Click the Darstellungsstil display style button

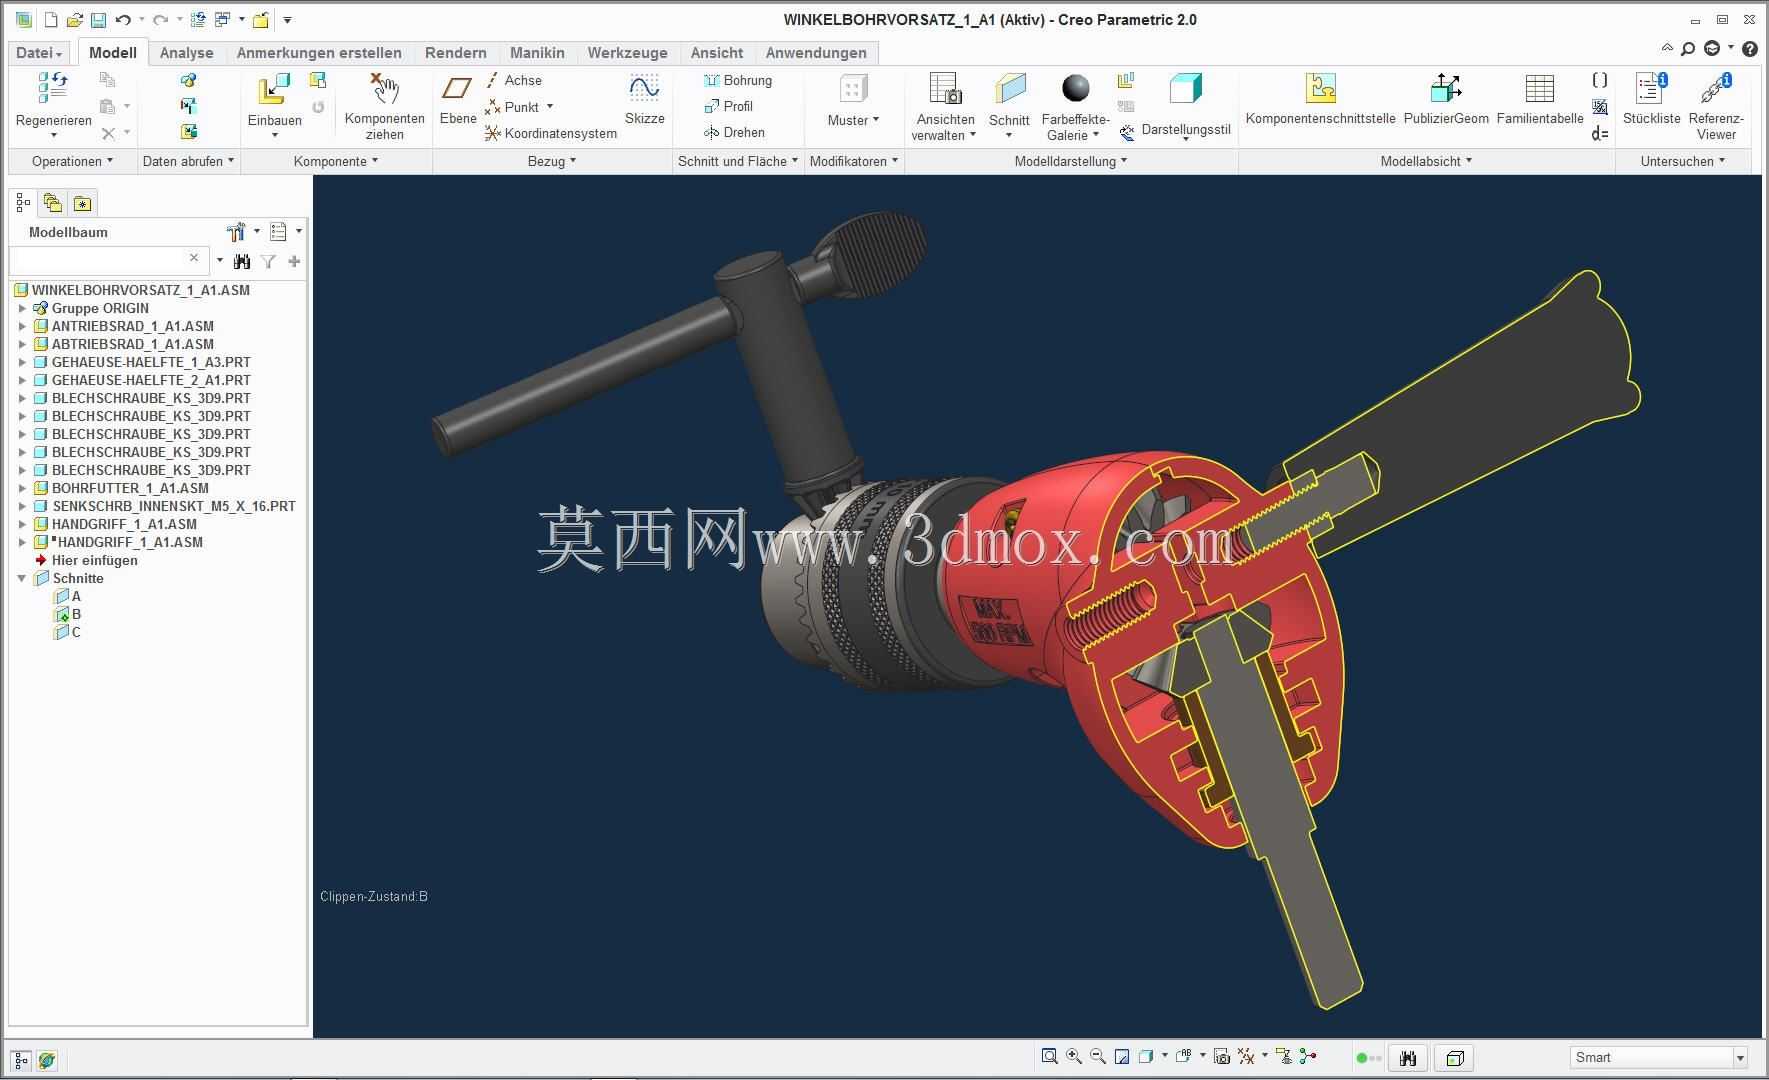[1186, 105]
